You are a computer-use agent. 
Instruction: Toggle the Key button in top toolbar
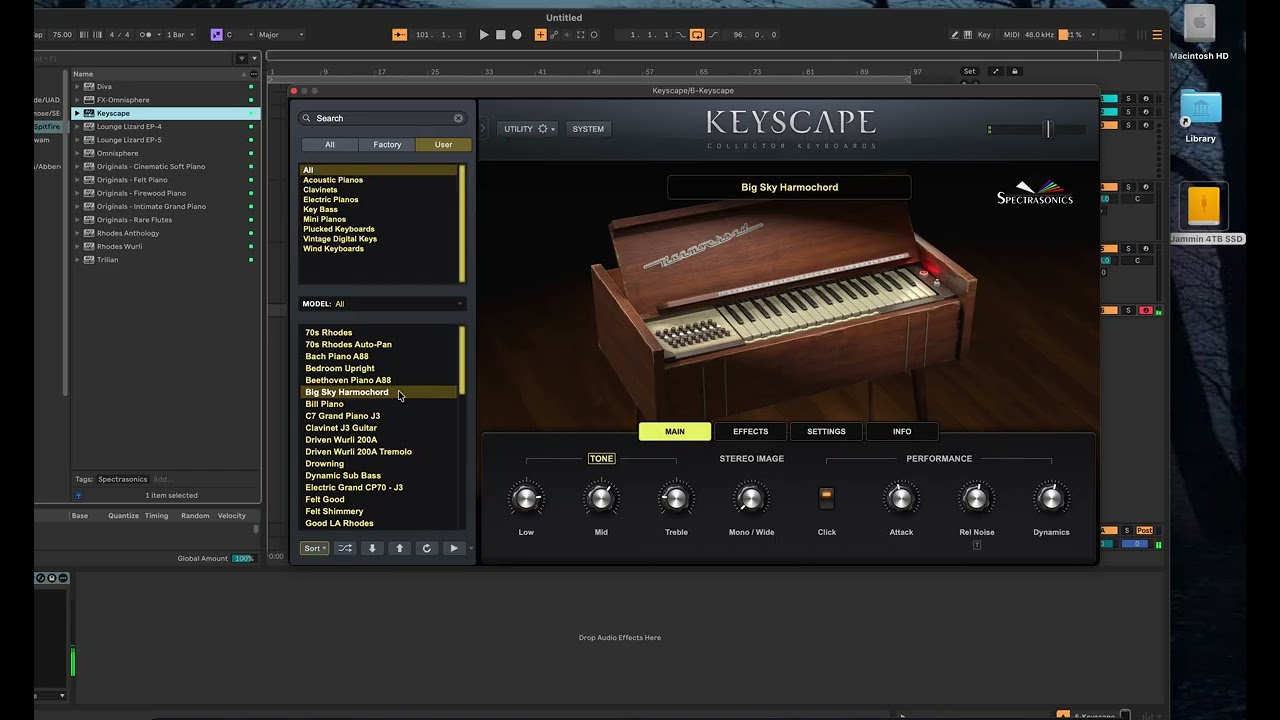pos(984,35)
